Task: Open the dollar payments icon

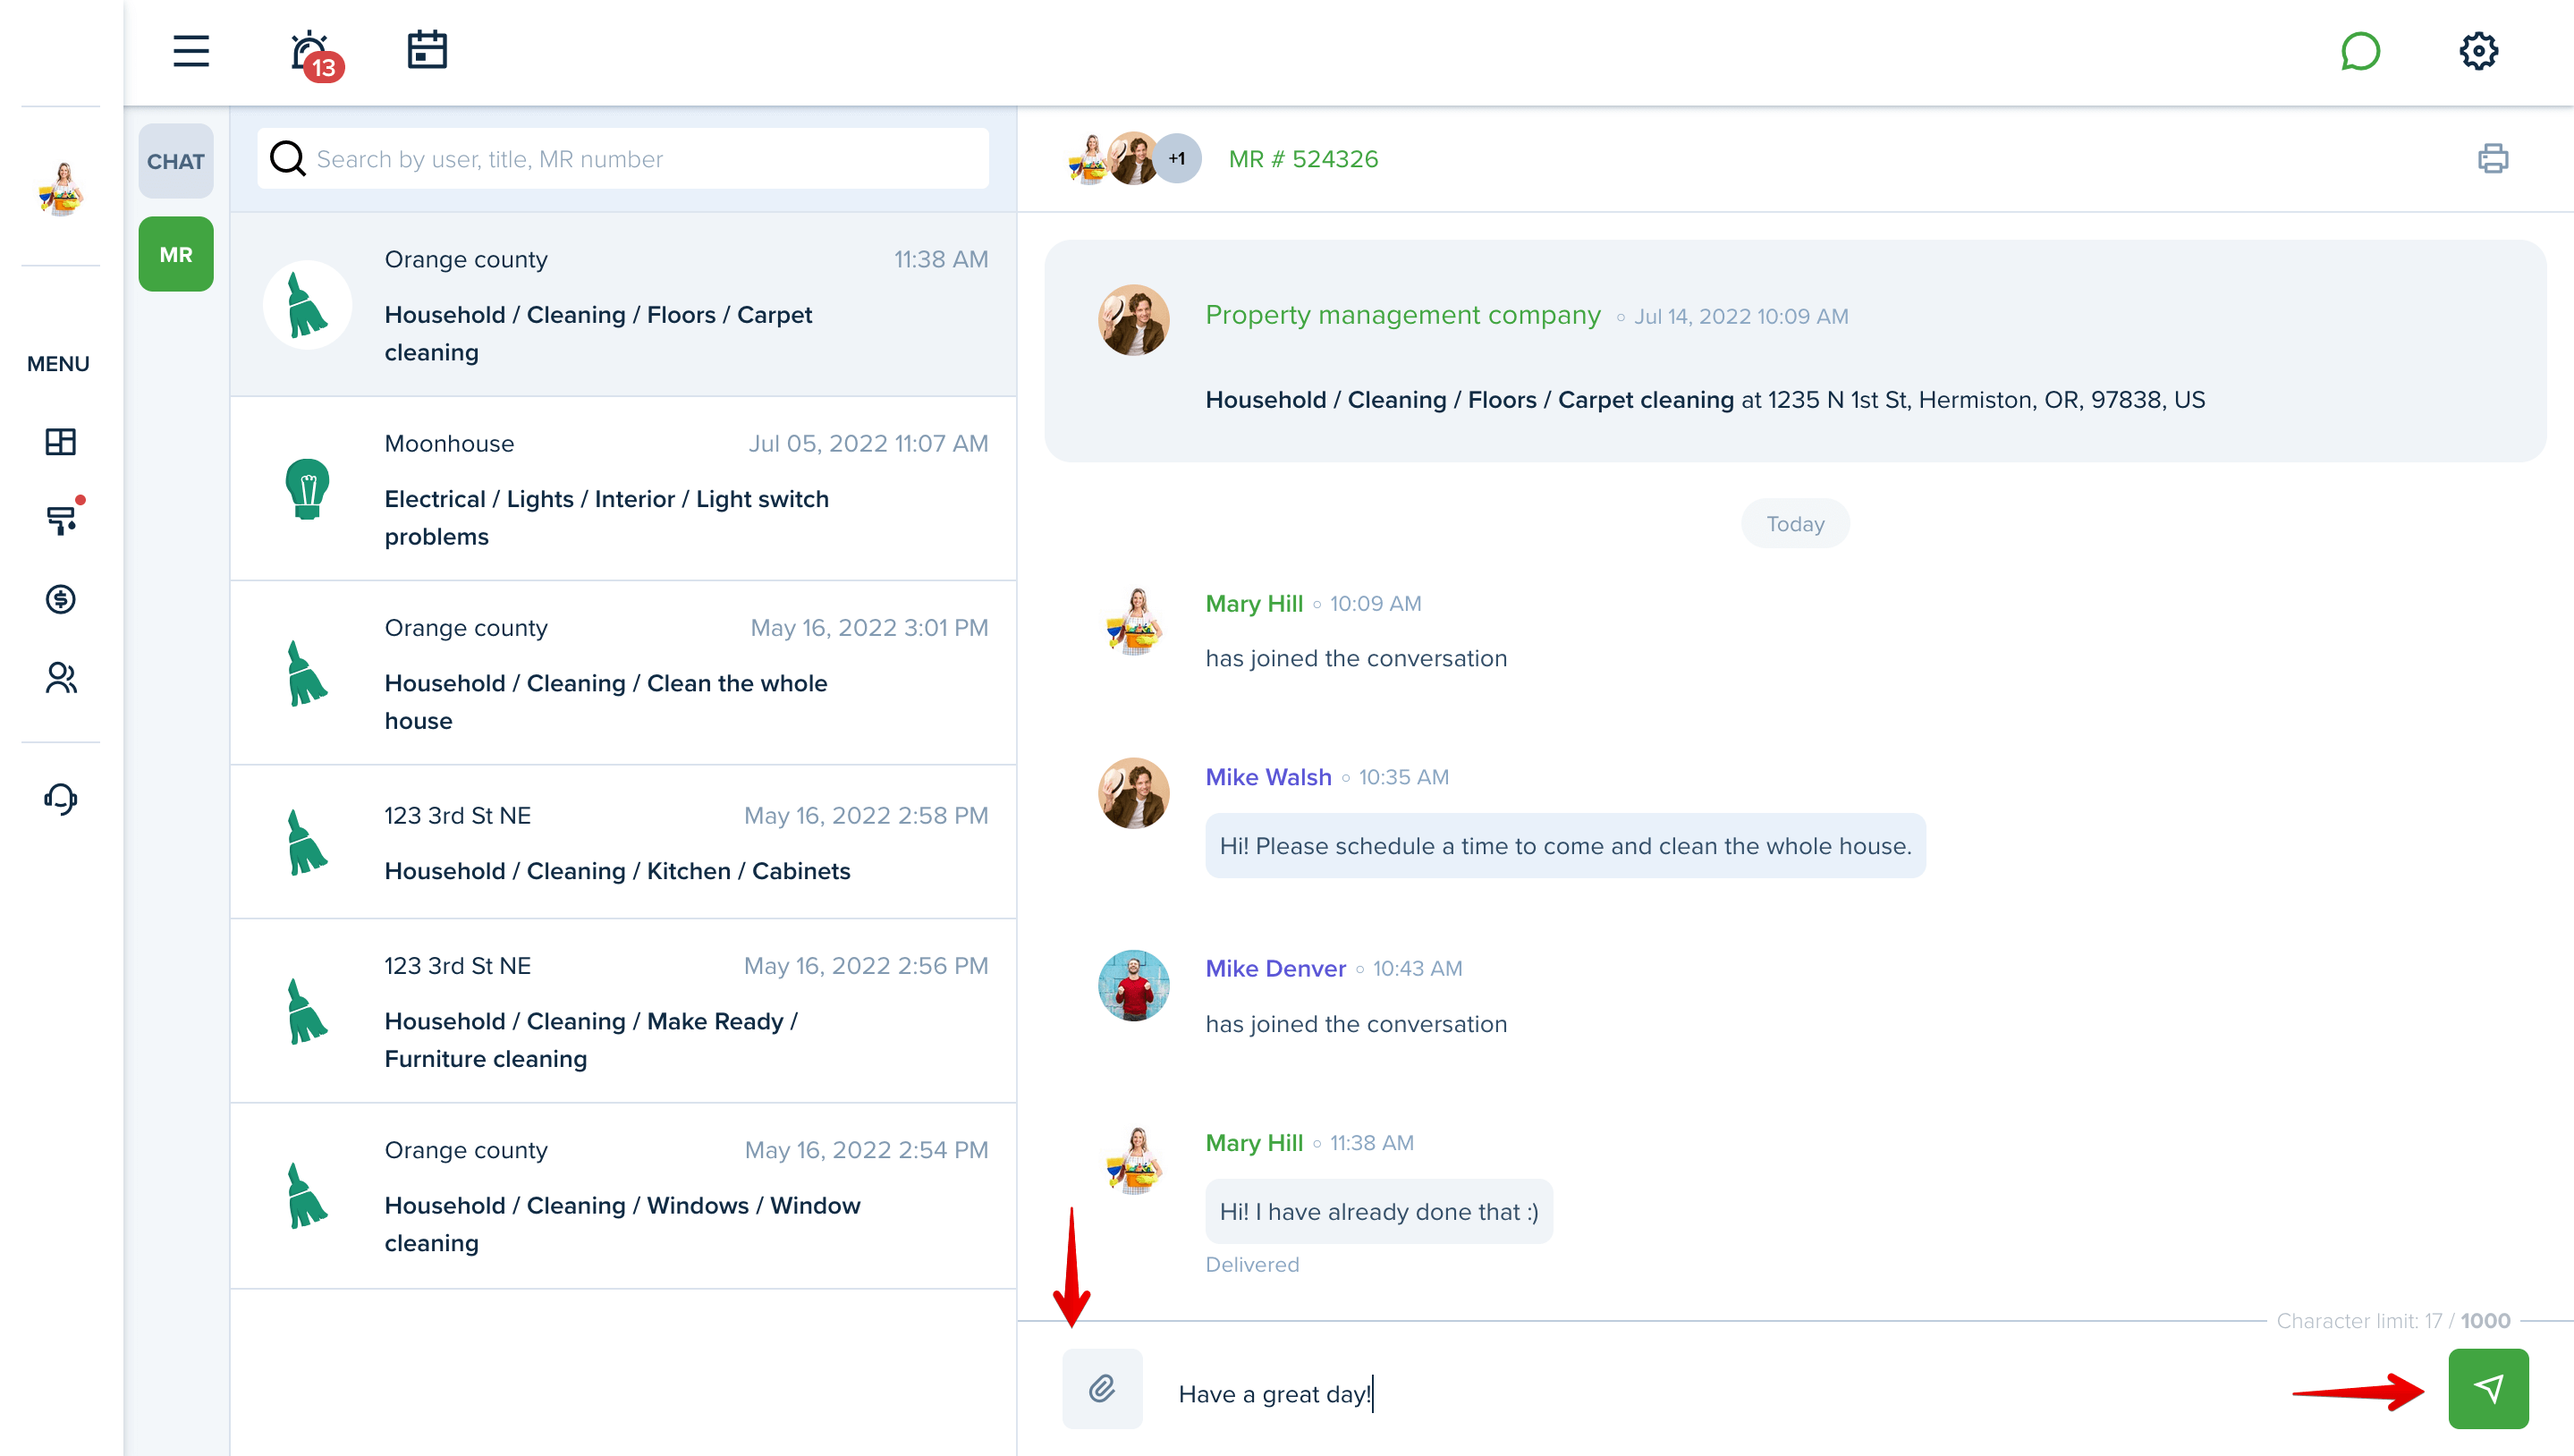Action: pos(61,599)
